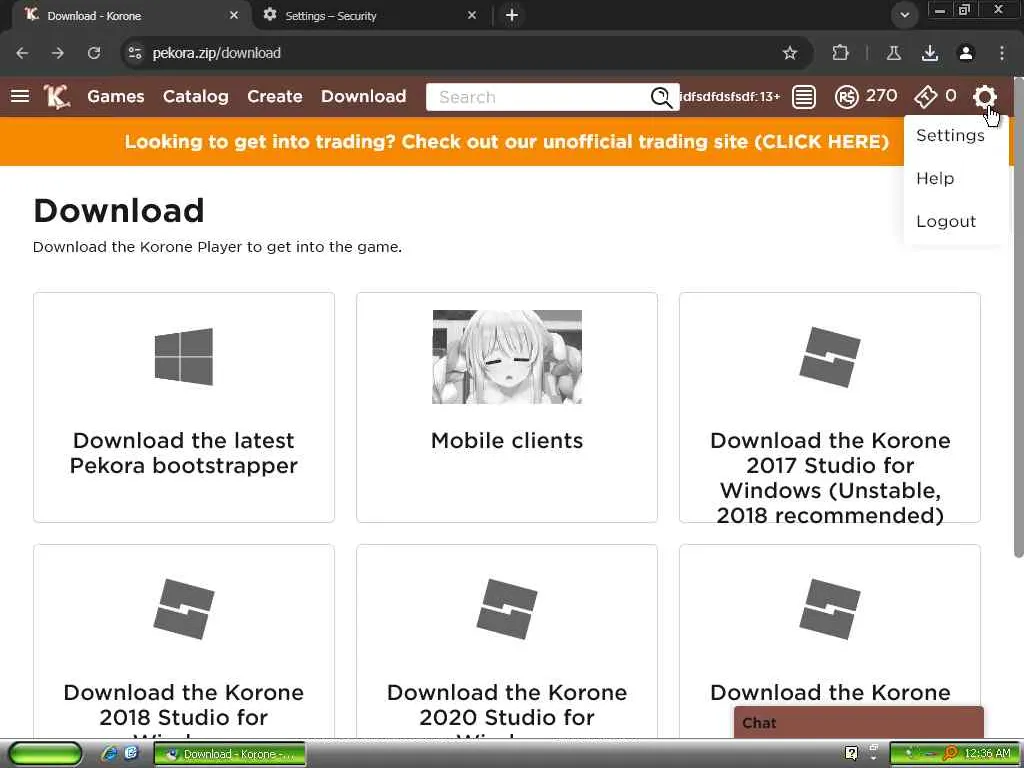Click the username idfsdfdsfsdf link
This screenshot has height=768, width=1024.
(730, 97)
